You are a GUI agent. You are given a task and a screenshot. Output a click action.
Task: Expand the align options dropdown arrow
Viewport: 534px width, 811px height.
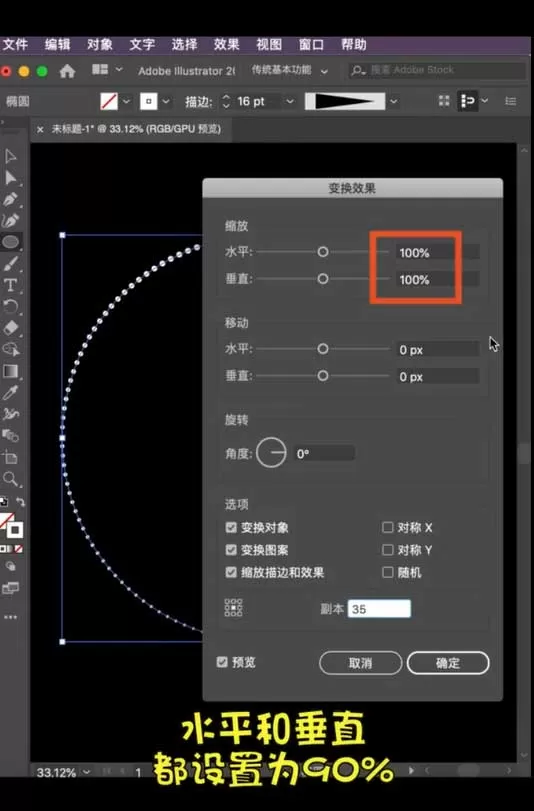coord(484,101)
